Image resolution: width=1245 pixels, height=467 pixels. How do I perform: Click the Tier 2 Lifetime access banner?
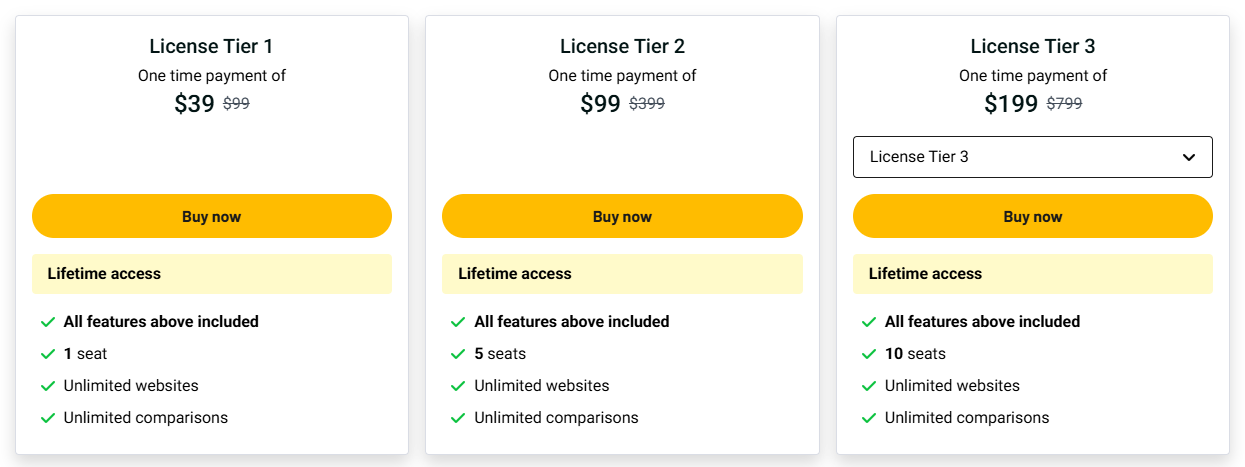coord(622,274)
